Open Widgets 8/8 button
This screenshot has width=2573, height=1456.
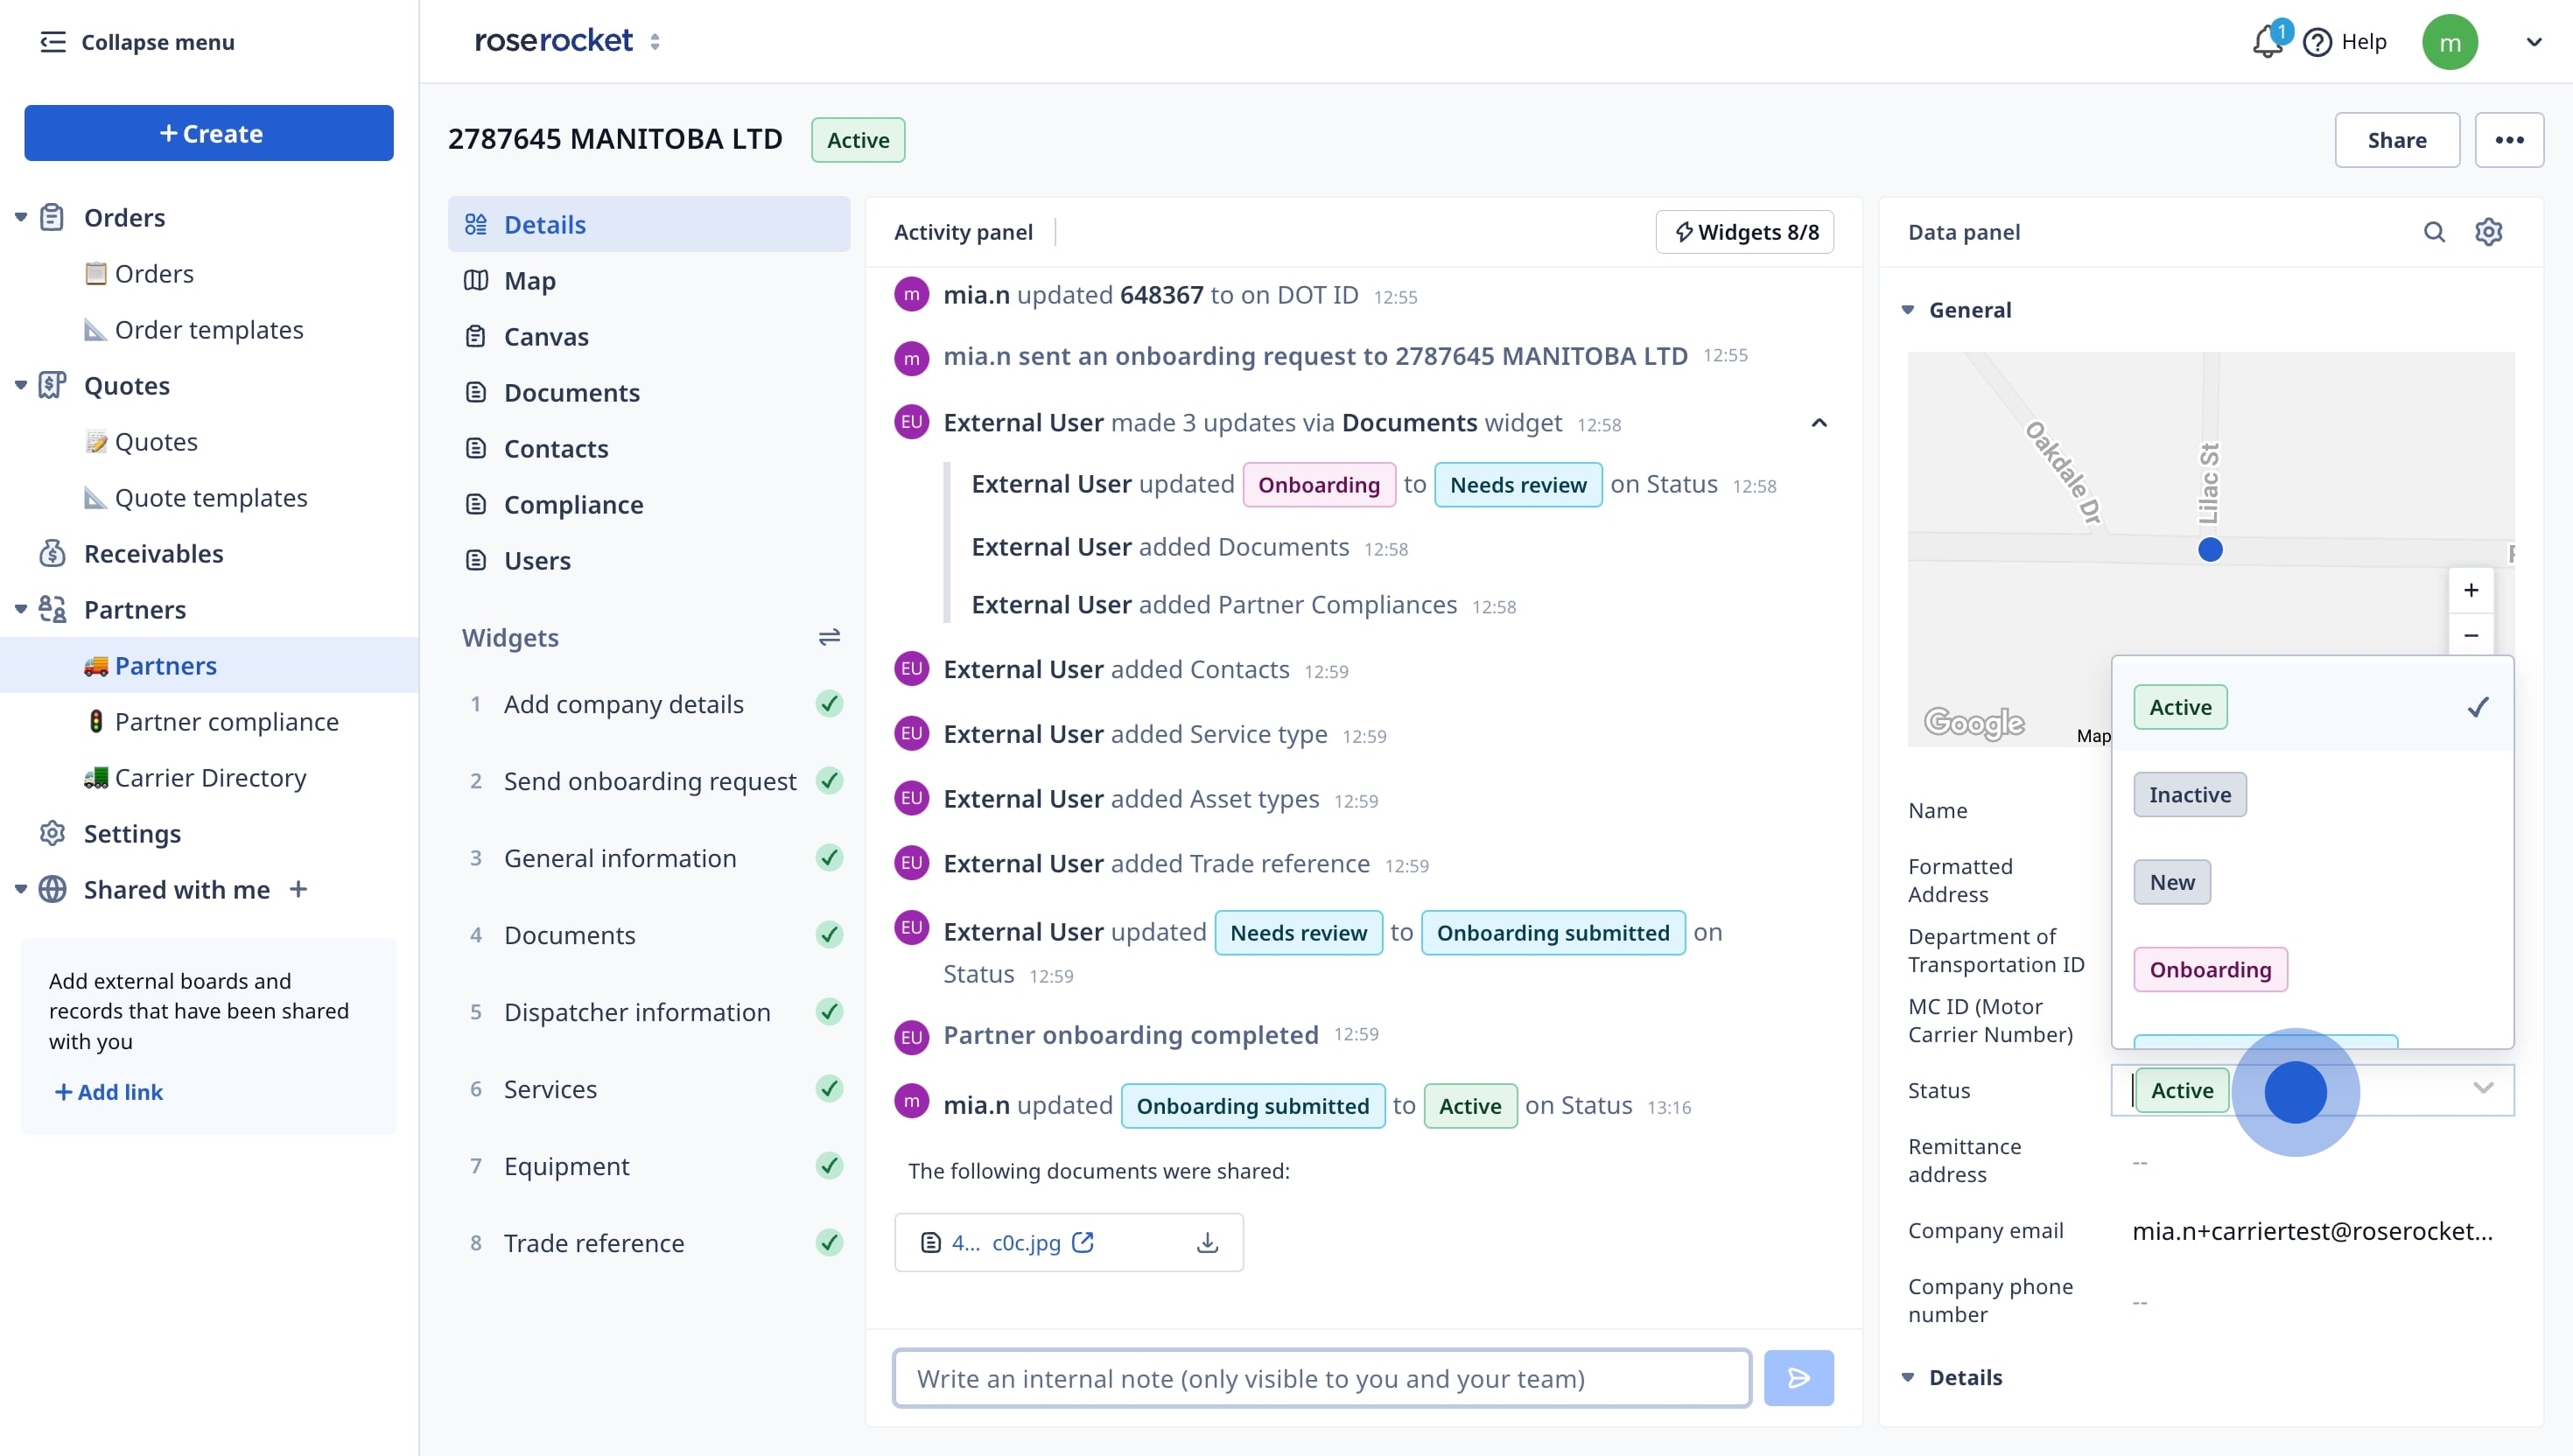(x=1745, y=232)
